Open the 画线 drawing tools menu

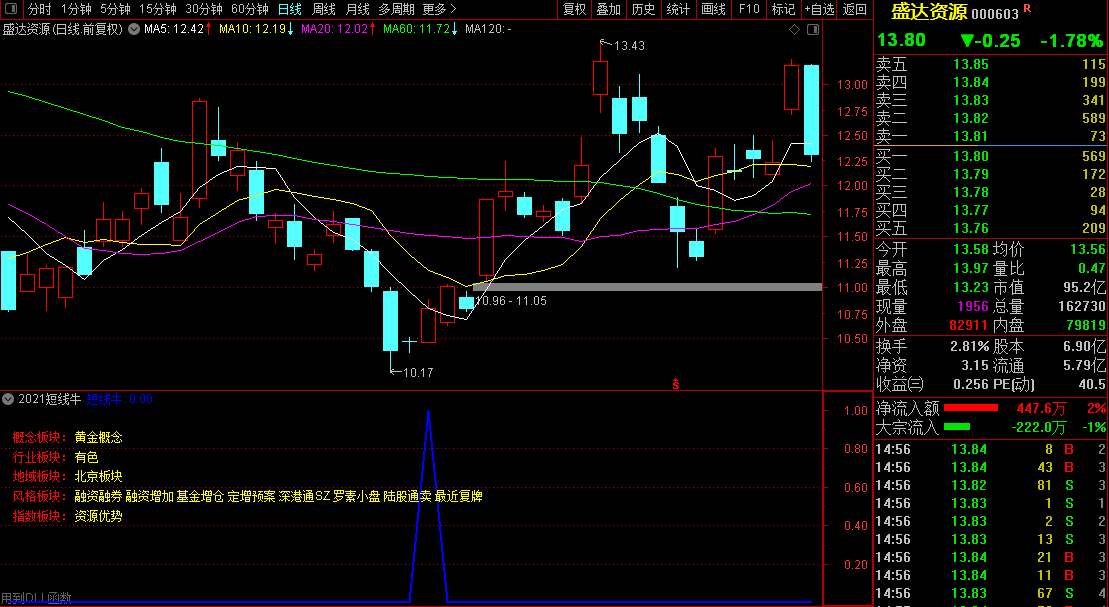click(713, 9)
